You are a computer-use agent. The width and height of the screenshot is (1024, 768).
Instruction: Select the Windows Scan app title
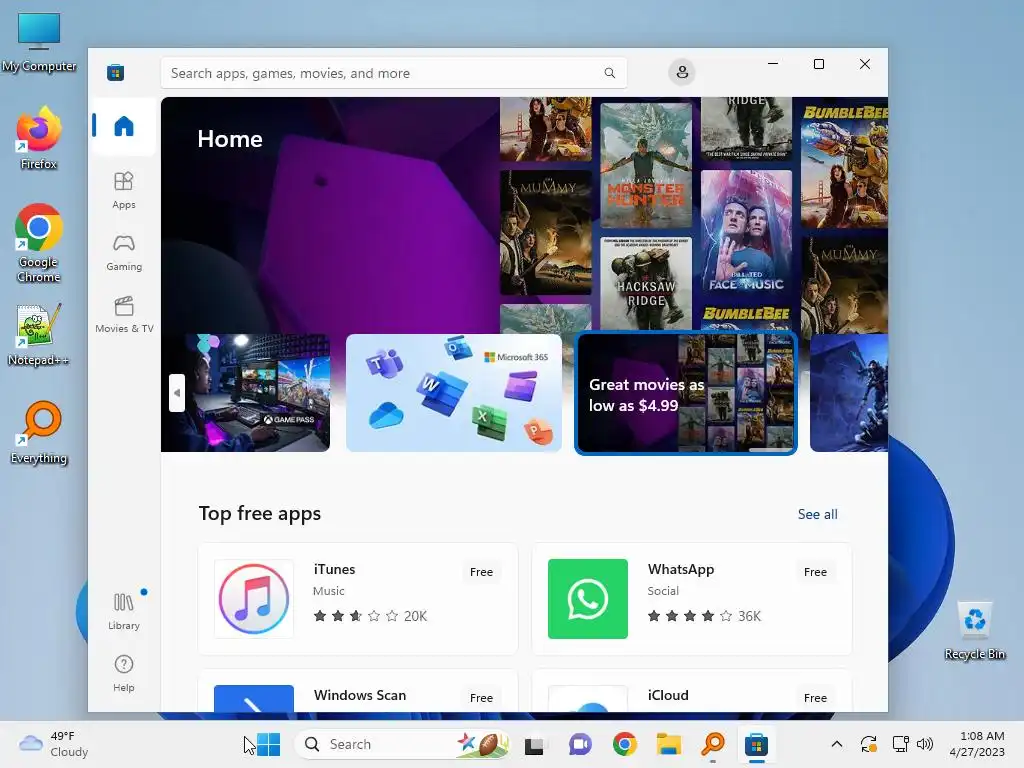pyautogui.click(x=360, y=695)
